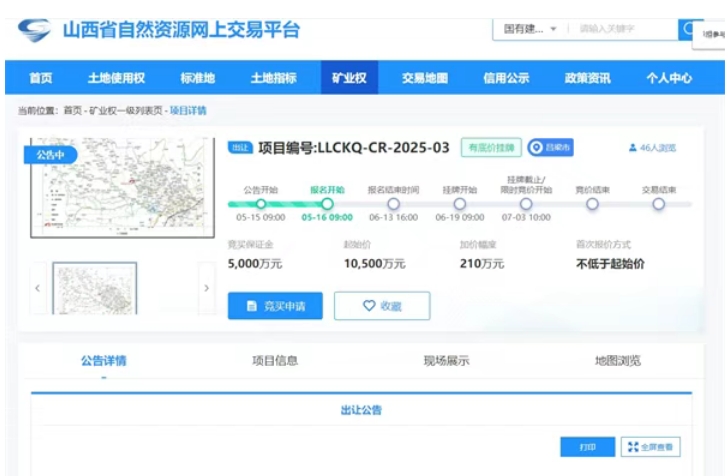The width and height of the screenshot is (728, 476).
Task: Go to 土地使用权 in navigation bar
Action: coord(116,78)
